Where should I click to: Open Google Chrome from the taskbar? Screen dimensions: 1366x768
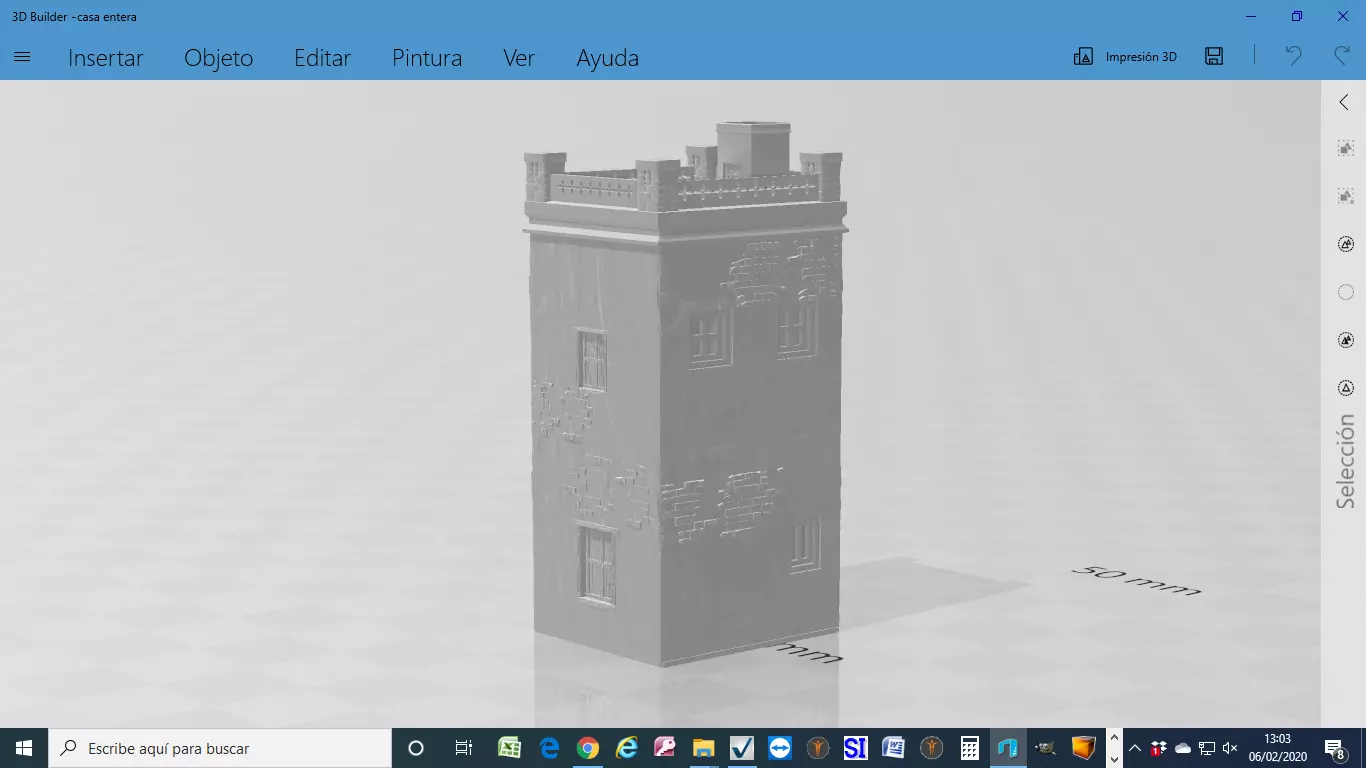coord(587,748)
